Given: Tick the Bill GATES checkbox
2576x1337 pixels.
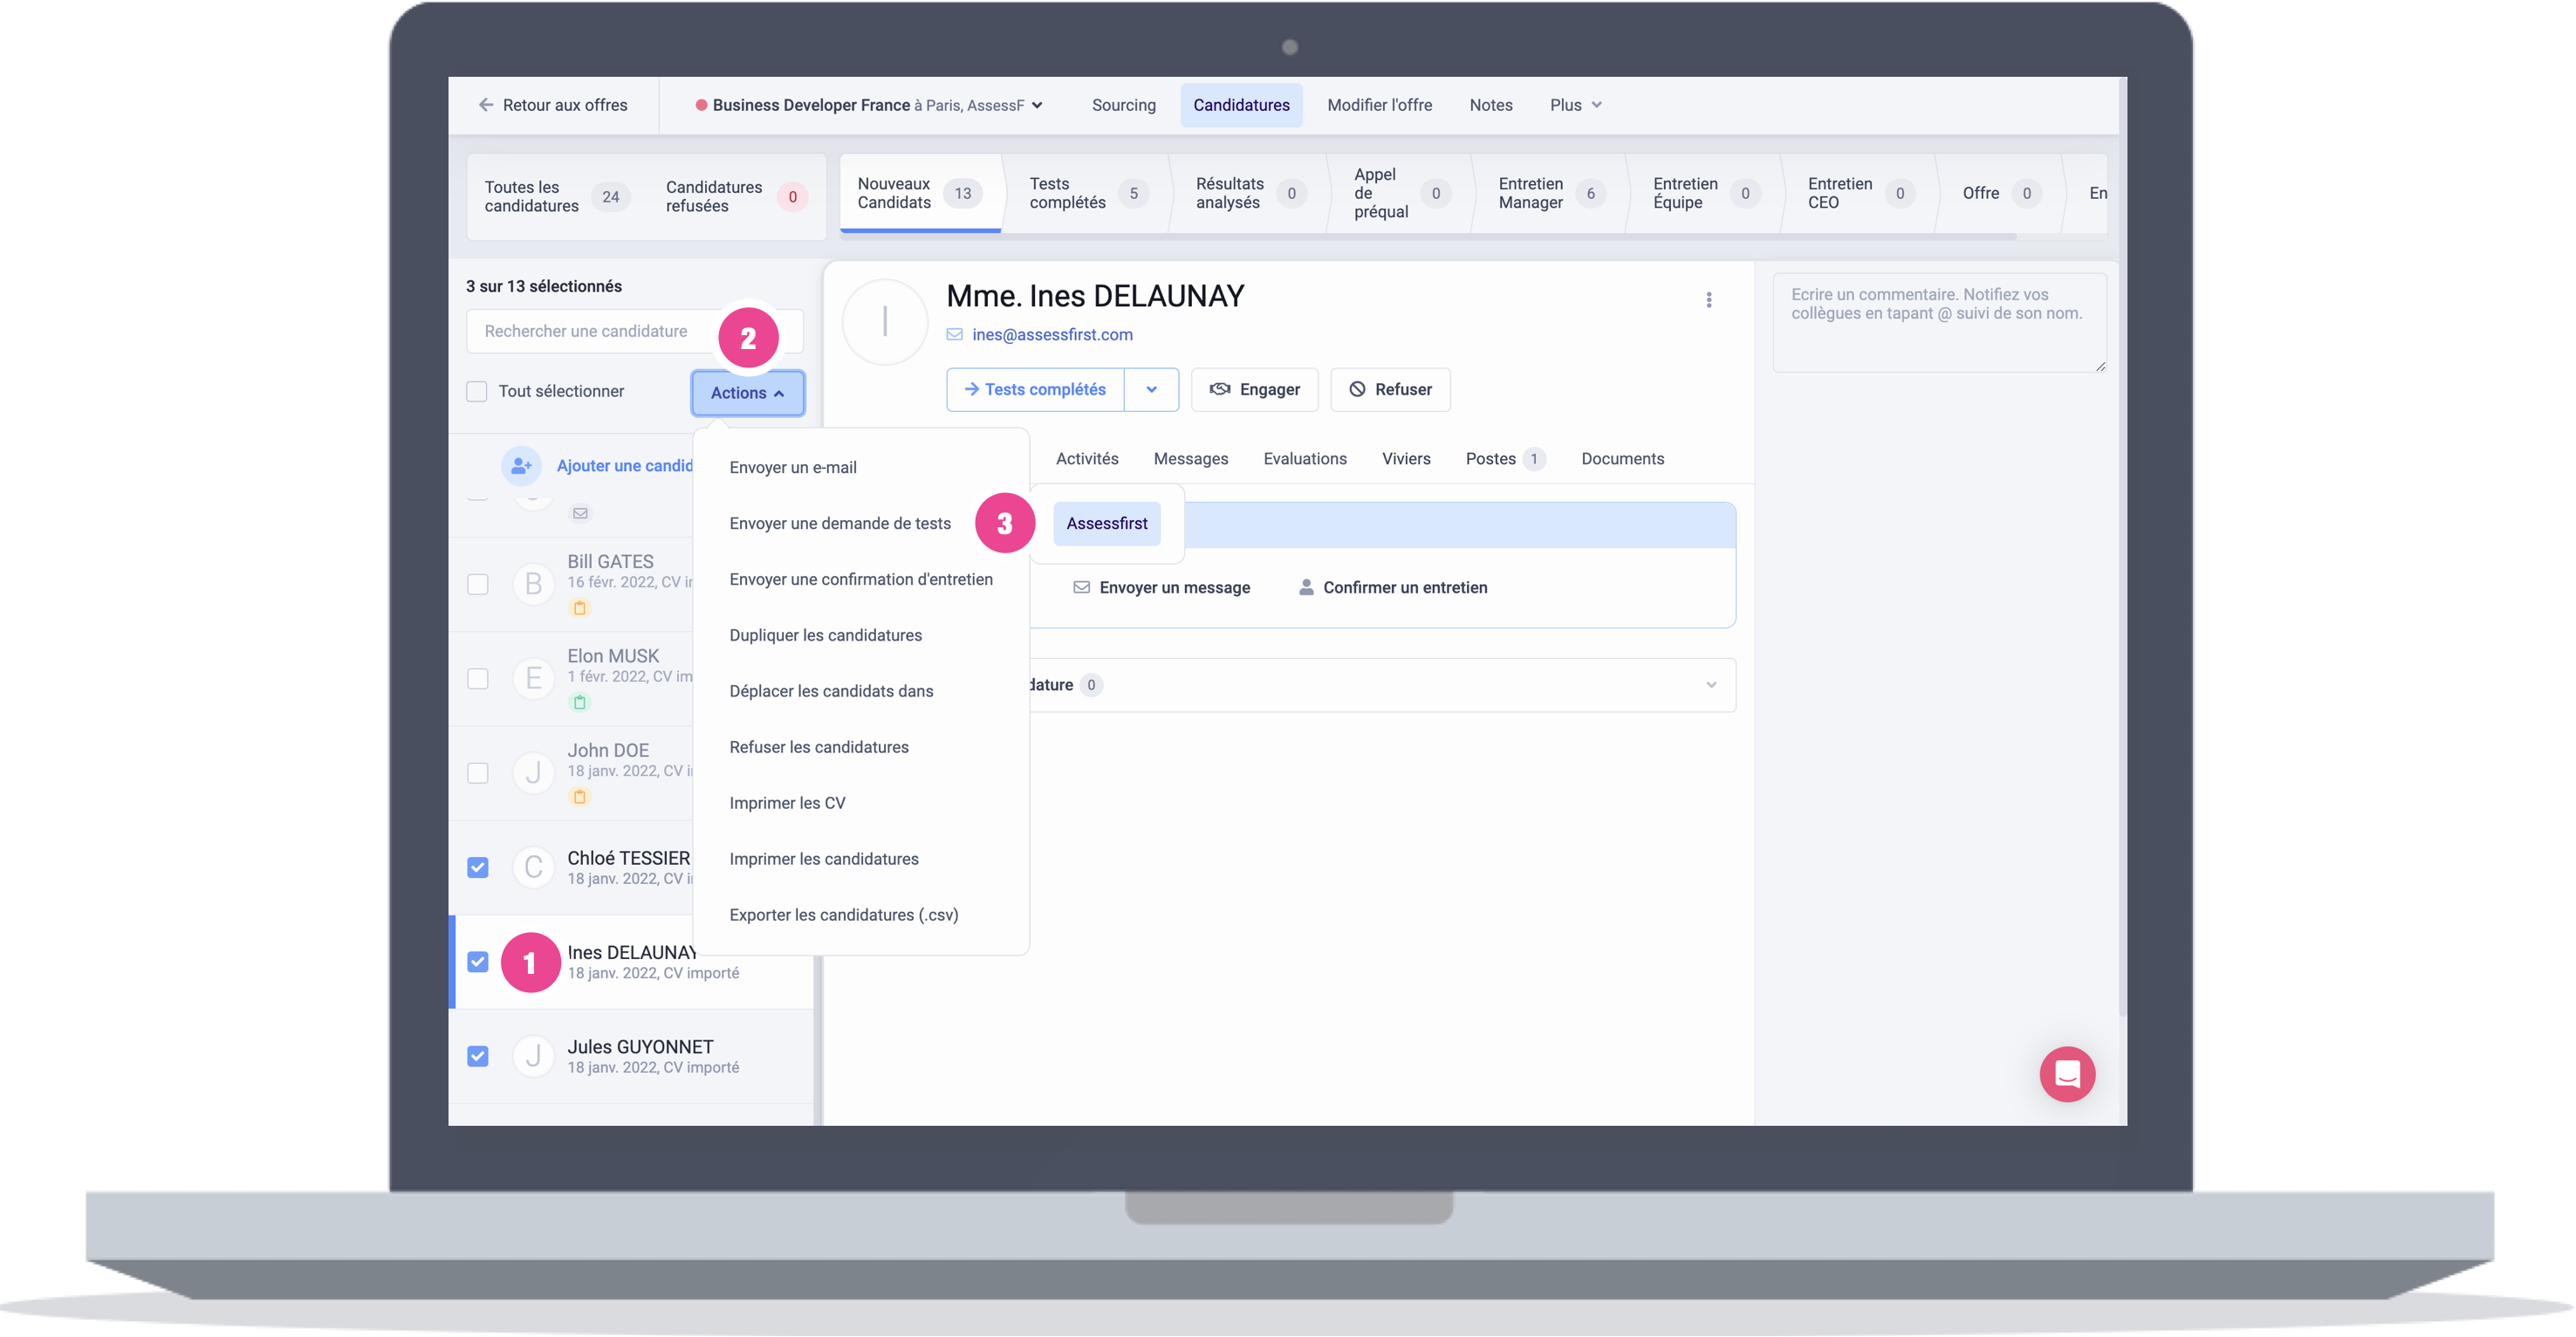Looking at the screenshot, I should [478, 584].
